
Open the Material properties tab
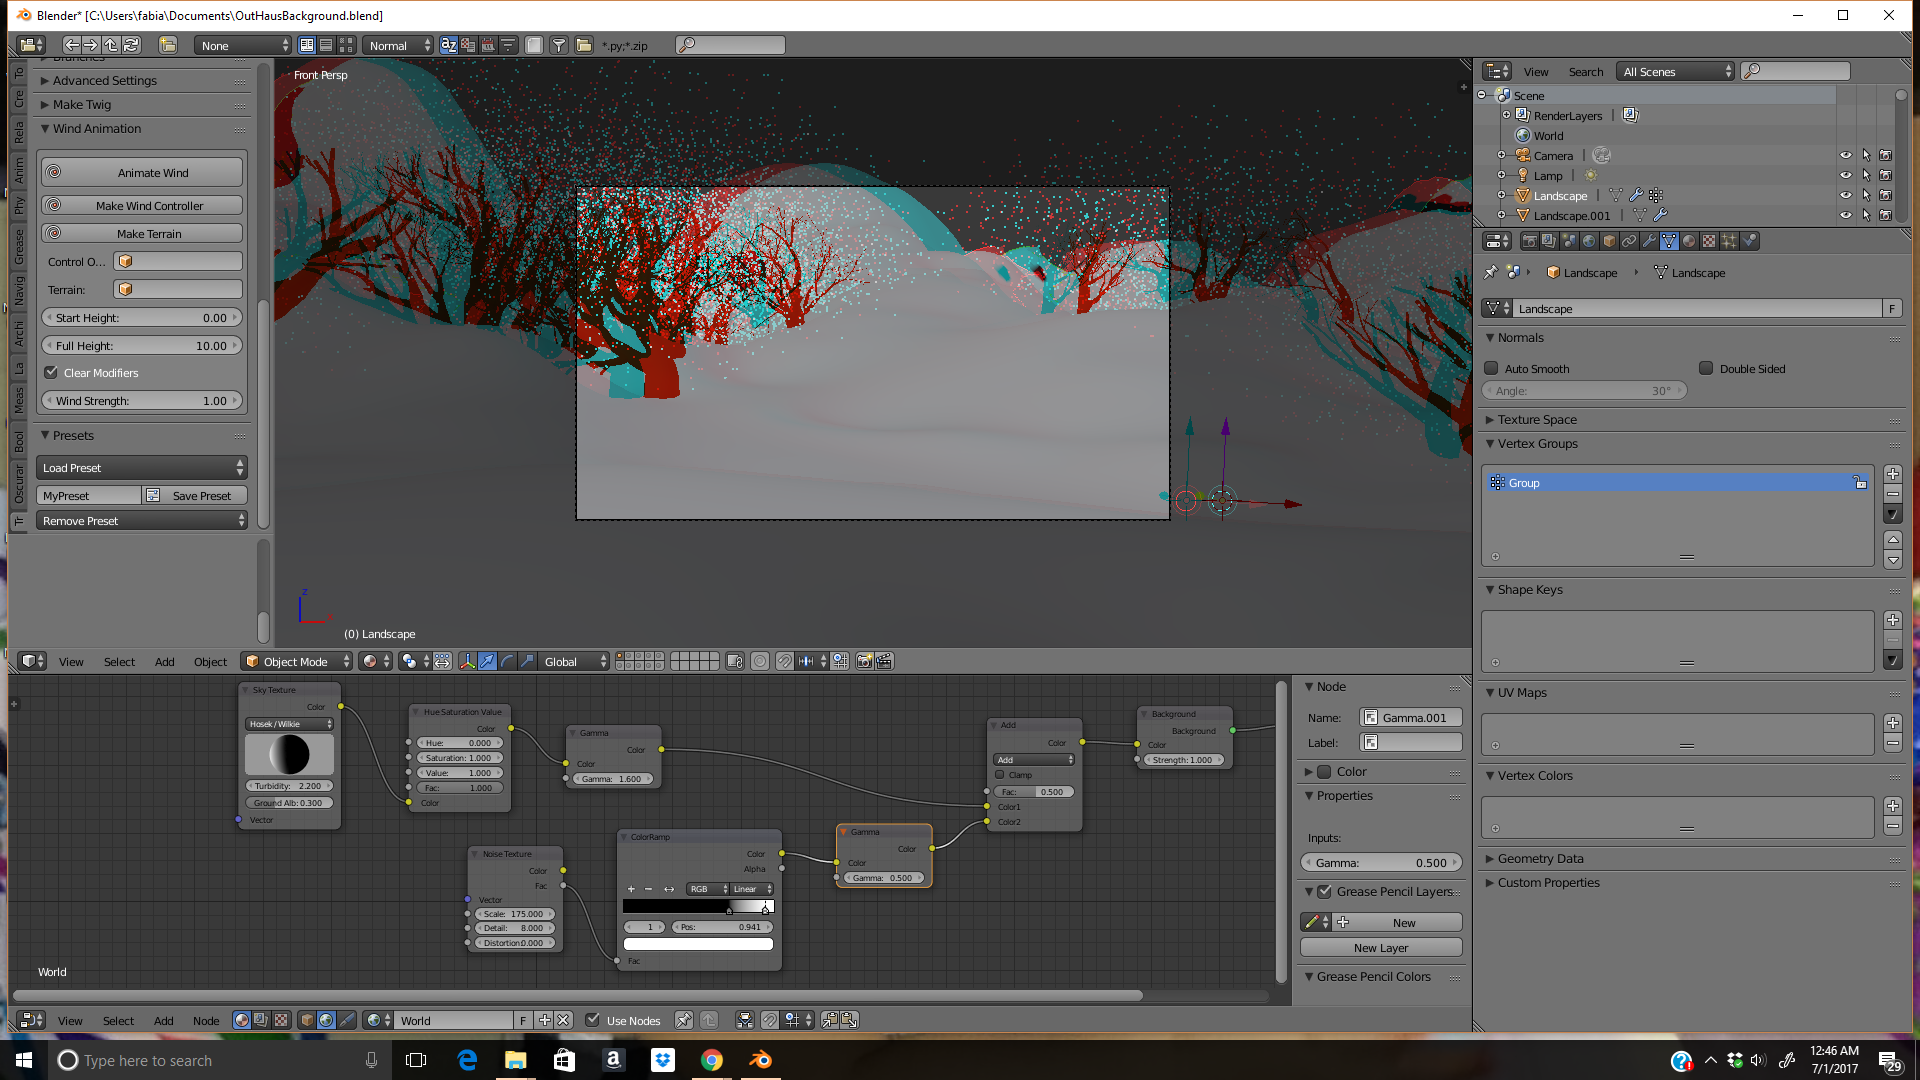[1689, 241]
